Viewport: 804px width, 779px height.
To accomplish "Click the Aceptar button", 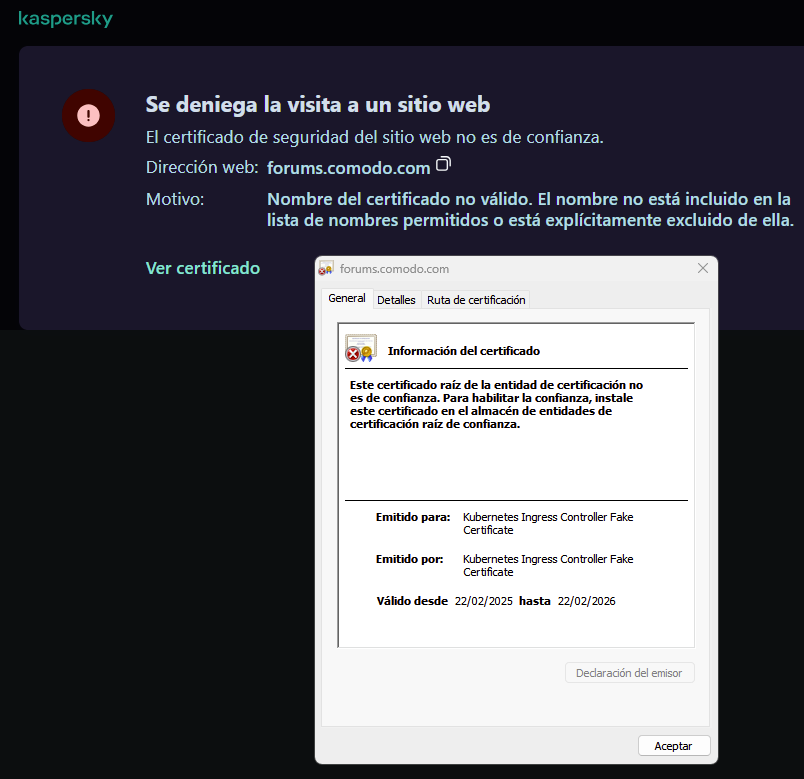I will 674,746.
